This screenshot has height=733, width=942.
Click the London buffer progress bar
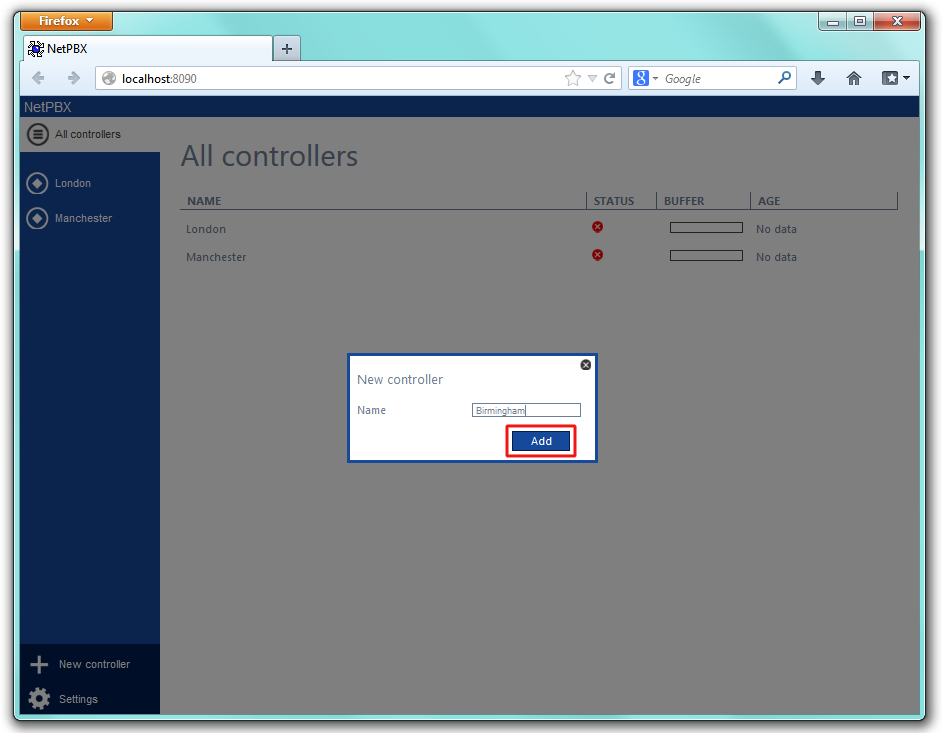click(x=706, y=228)
